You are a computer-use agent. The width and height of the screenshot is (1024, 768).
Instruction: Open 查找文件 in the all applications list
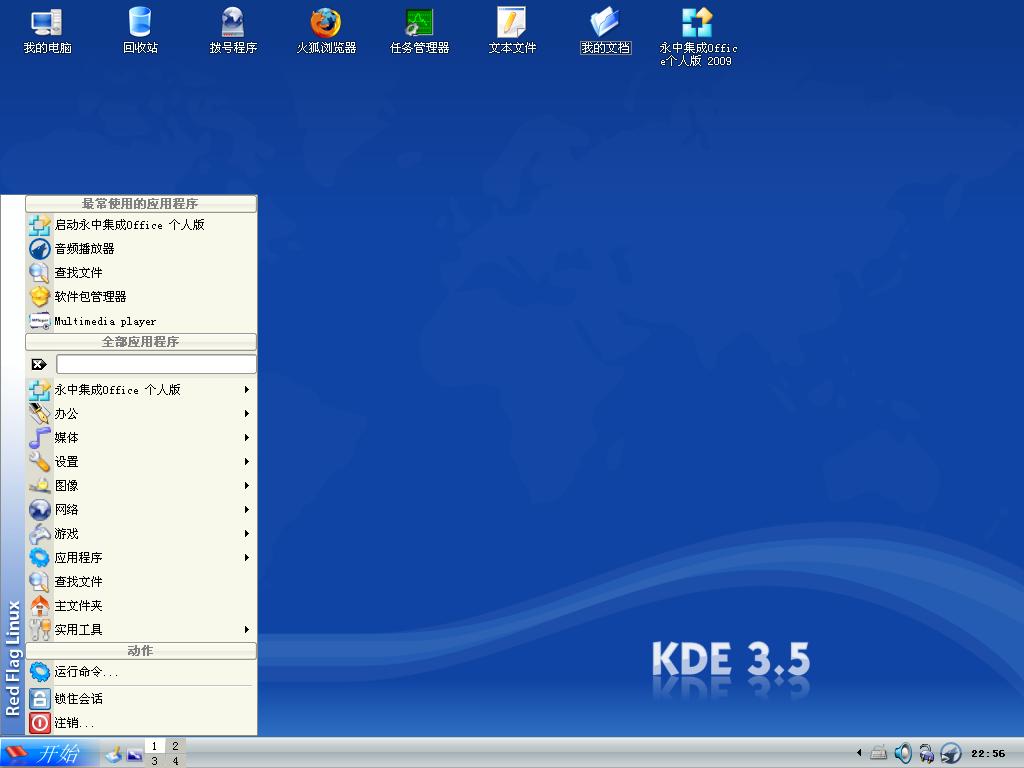pyautogui.click(x=141, y=582)
